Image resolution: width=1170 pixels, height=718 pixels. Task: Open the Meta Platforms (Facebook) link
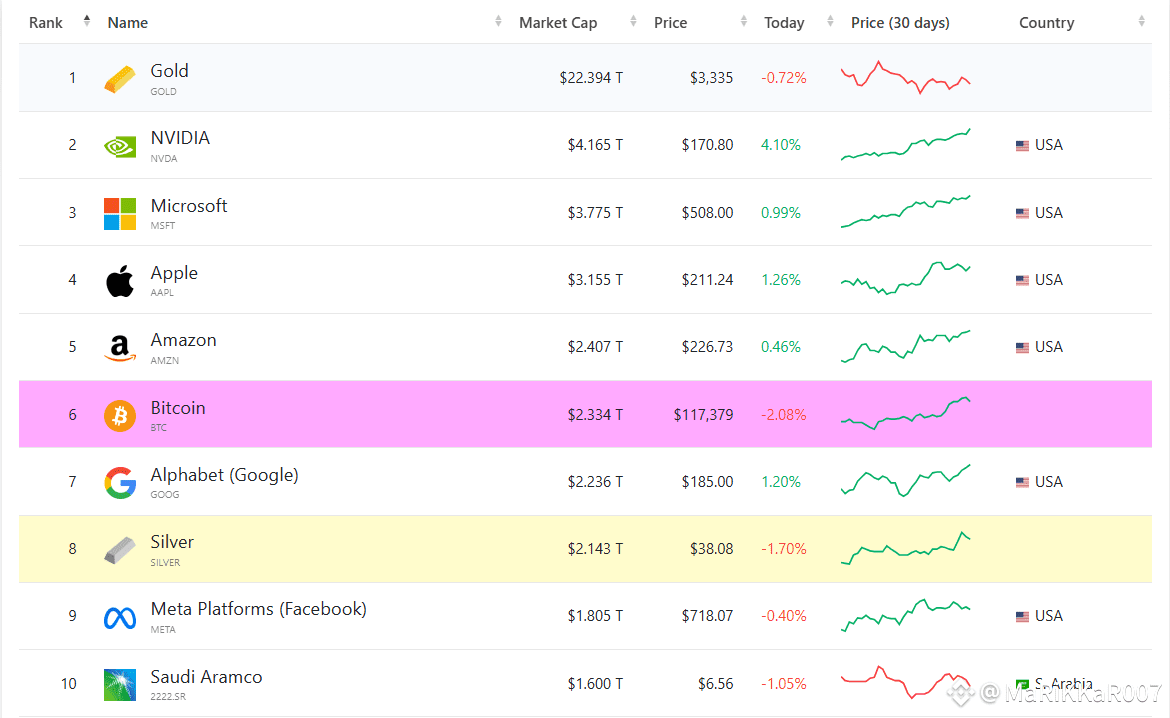(x=259, y=609)
